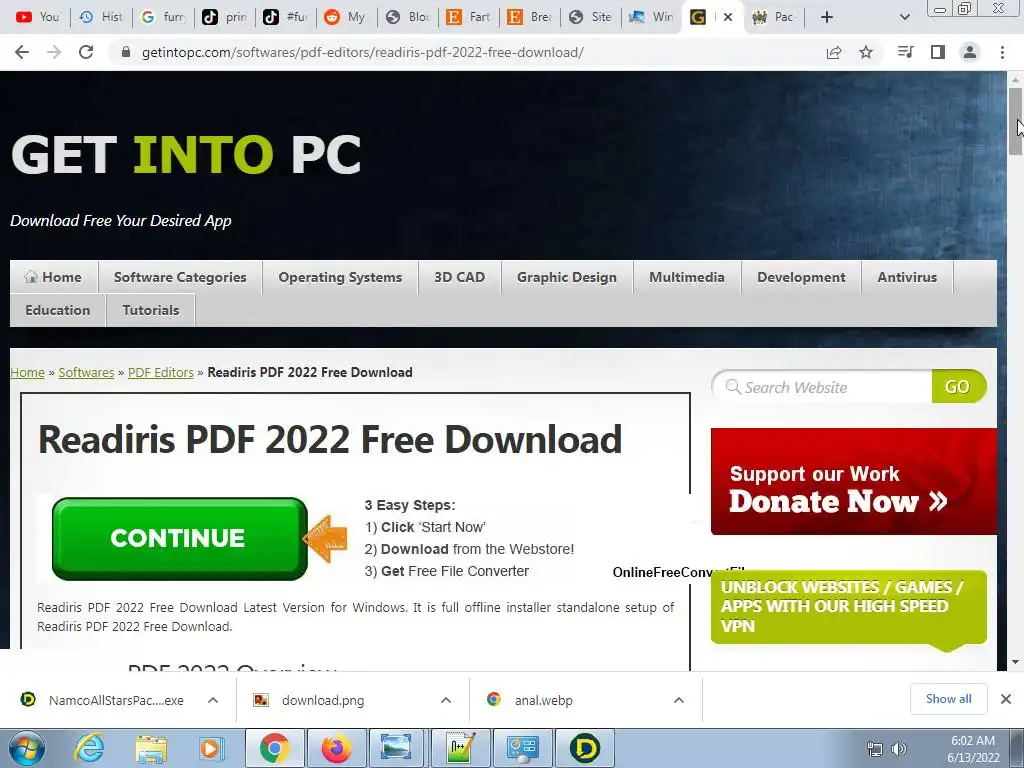
Task: Switch to the first TikTok tab
Action: tap(225, 17)
